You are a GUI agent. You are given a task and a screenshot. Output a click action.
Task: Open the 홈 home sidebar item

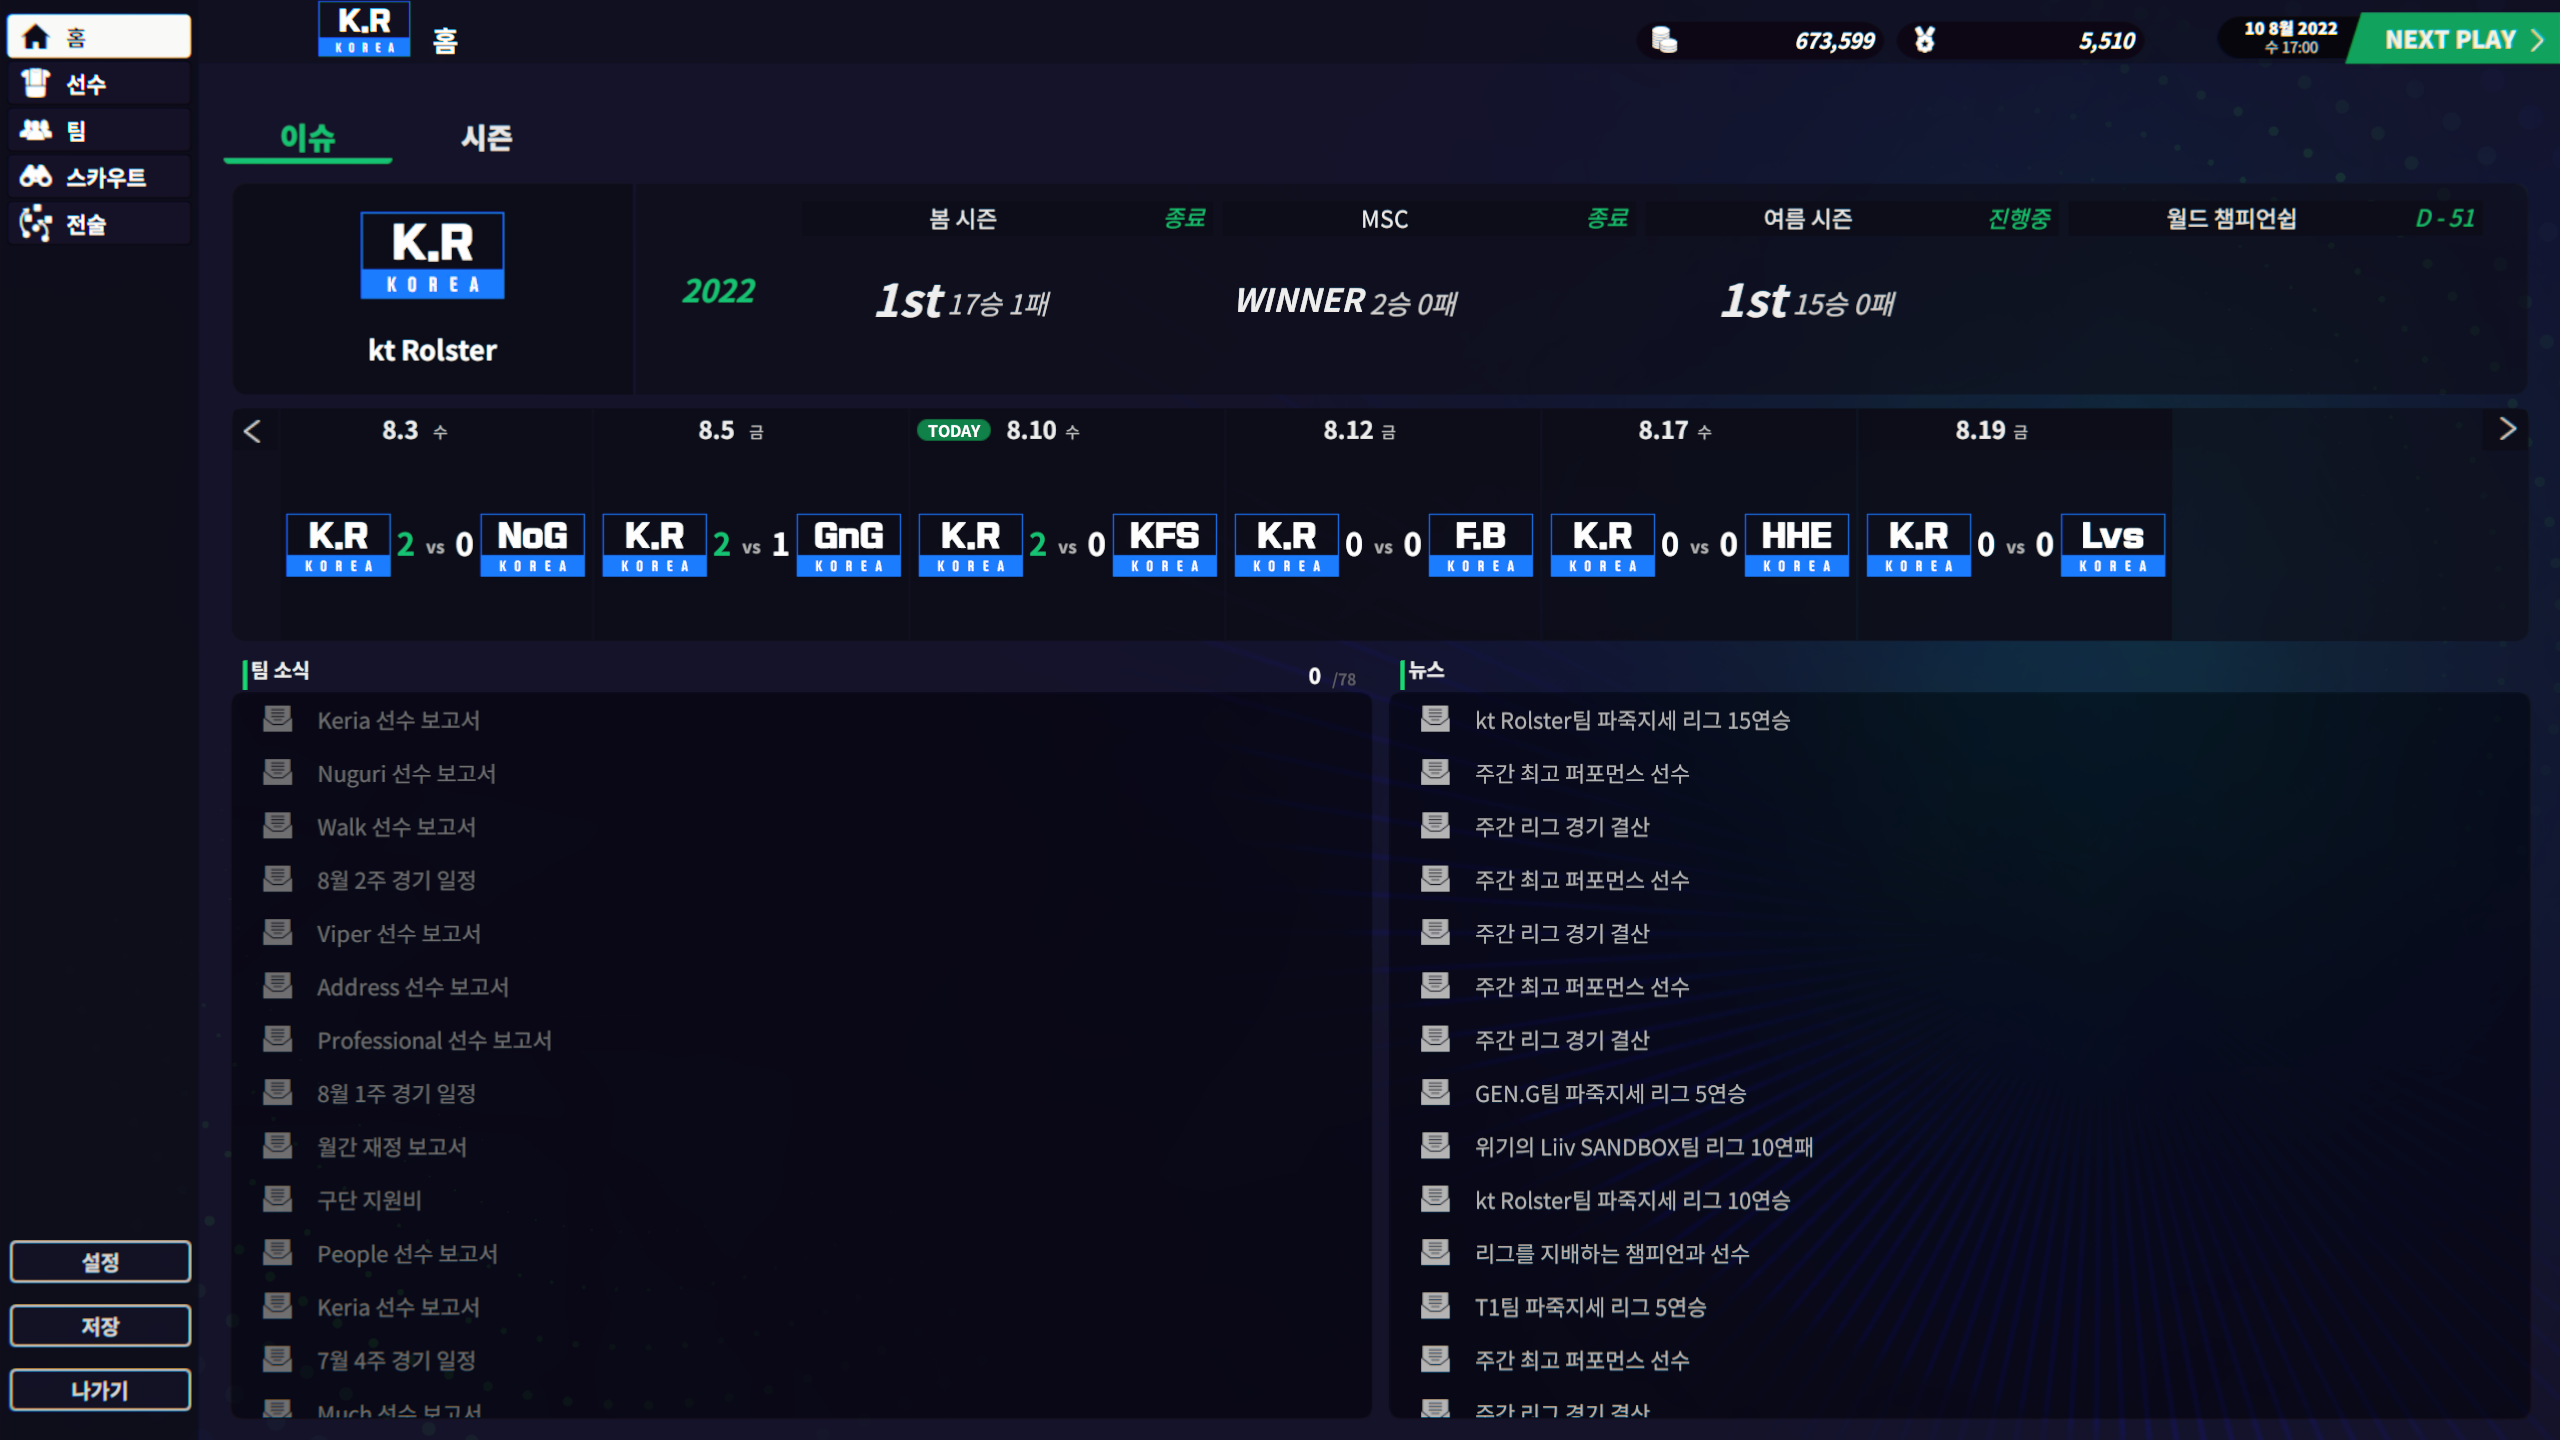(x=99, y=37)
